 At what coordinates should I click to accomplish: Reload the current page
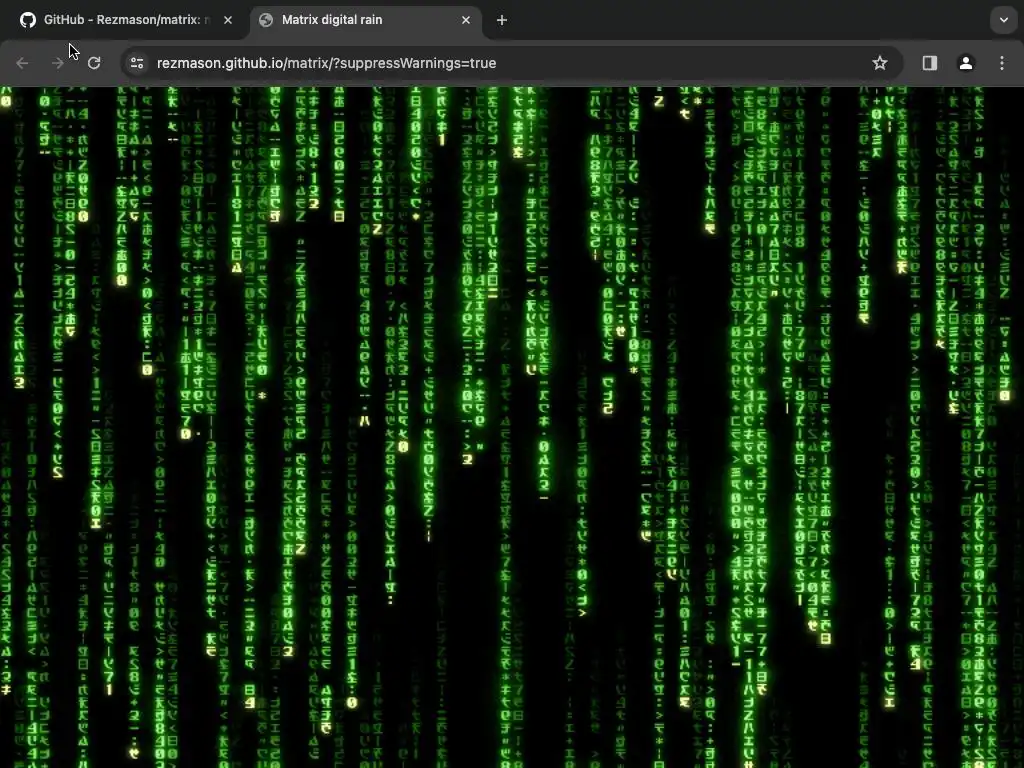[94, 63]
